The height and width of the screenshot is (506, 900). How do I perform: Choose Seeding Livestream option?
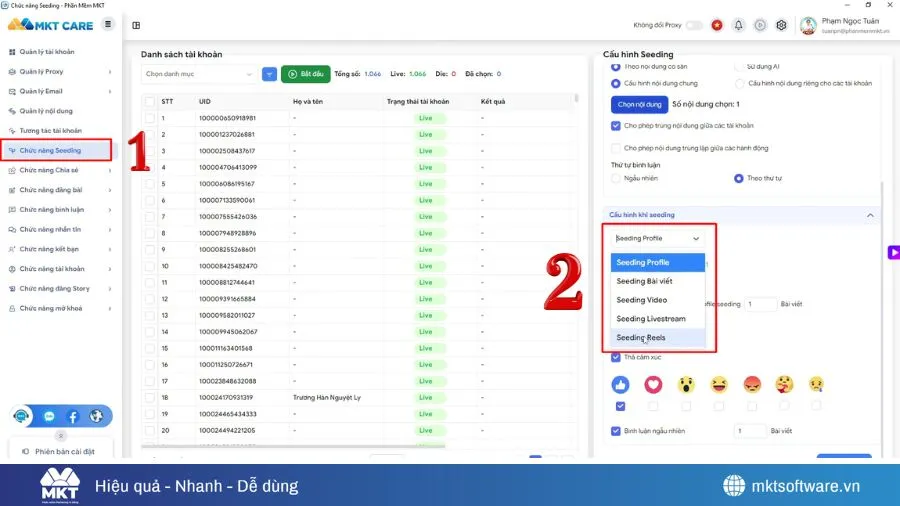pyautogui.click(x=658, y=319)
